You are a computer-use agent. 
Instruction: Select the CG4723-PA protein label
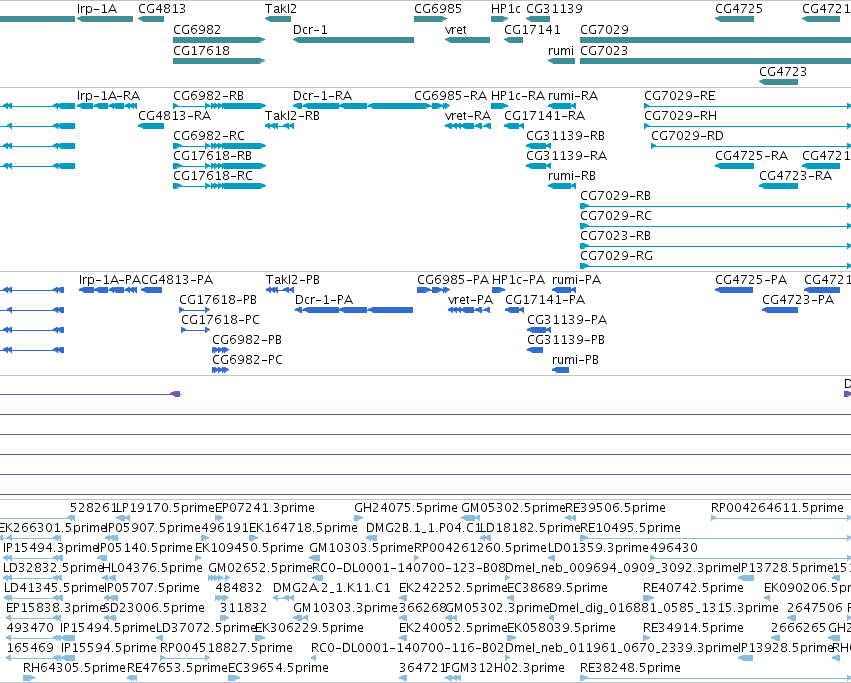pos(798,300)
